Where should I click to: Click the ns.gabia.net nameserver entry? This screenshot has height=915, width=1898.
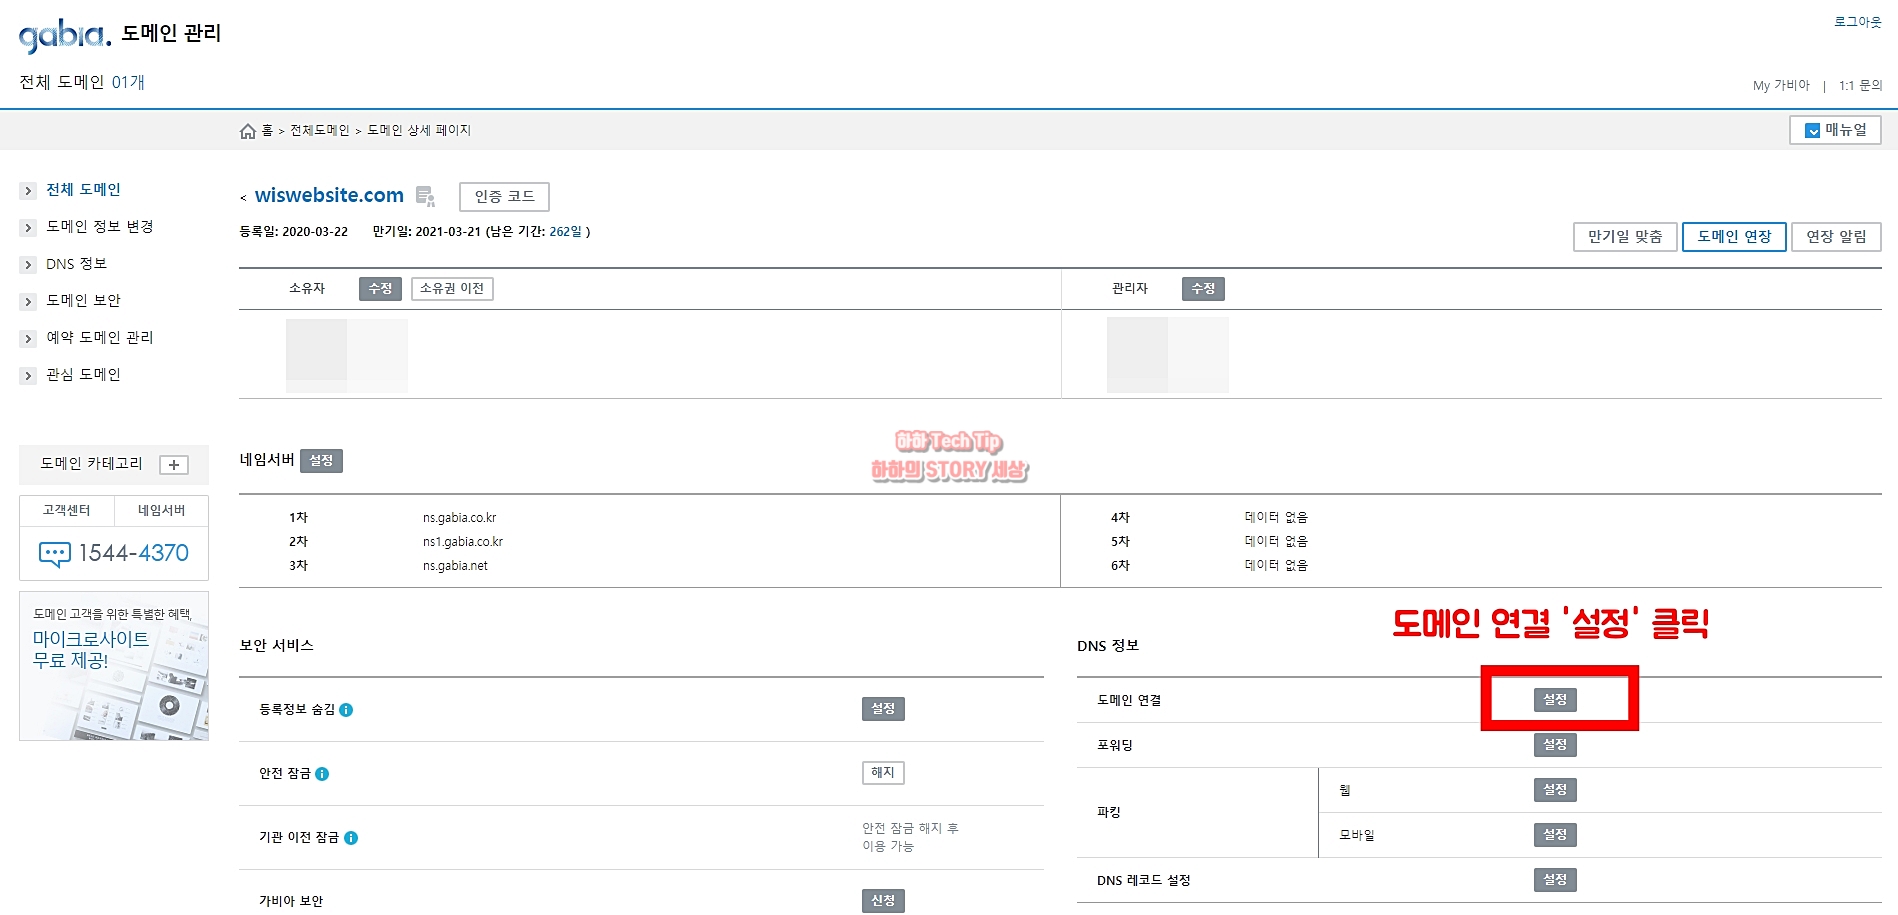coord(455,566)
